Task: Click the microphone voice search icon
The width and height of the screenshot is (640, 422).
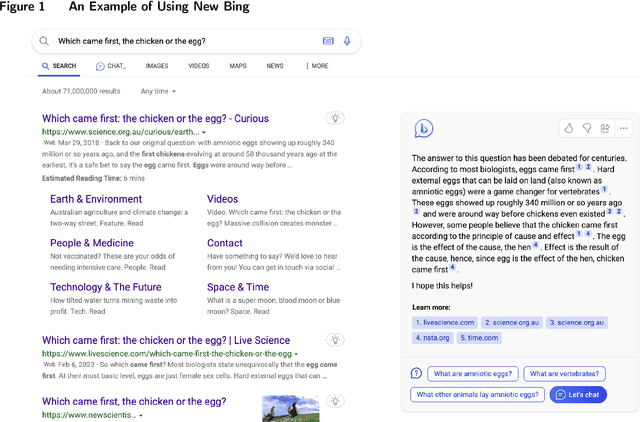Action: pos(347,41)
